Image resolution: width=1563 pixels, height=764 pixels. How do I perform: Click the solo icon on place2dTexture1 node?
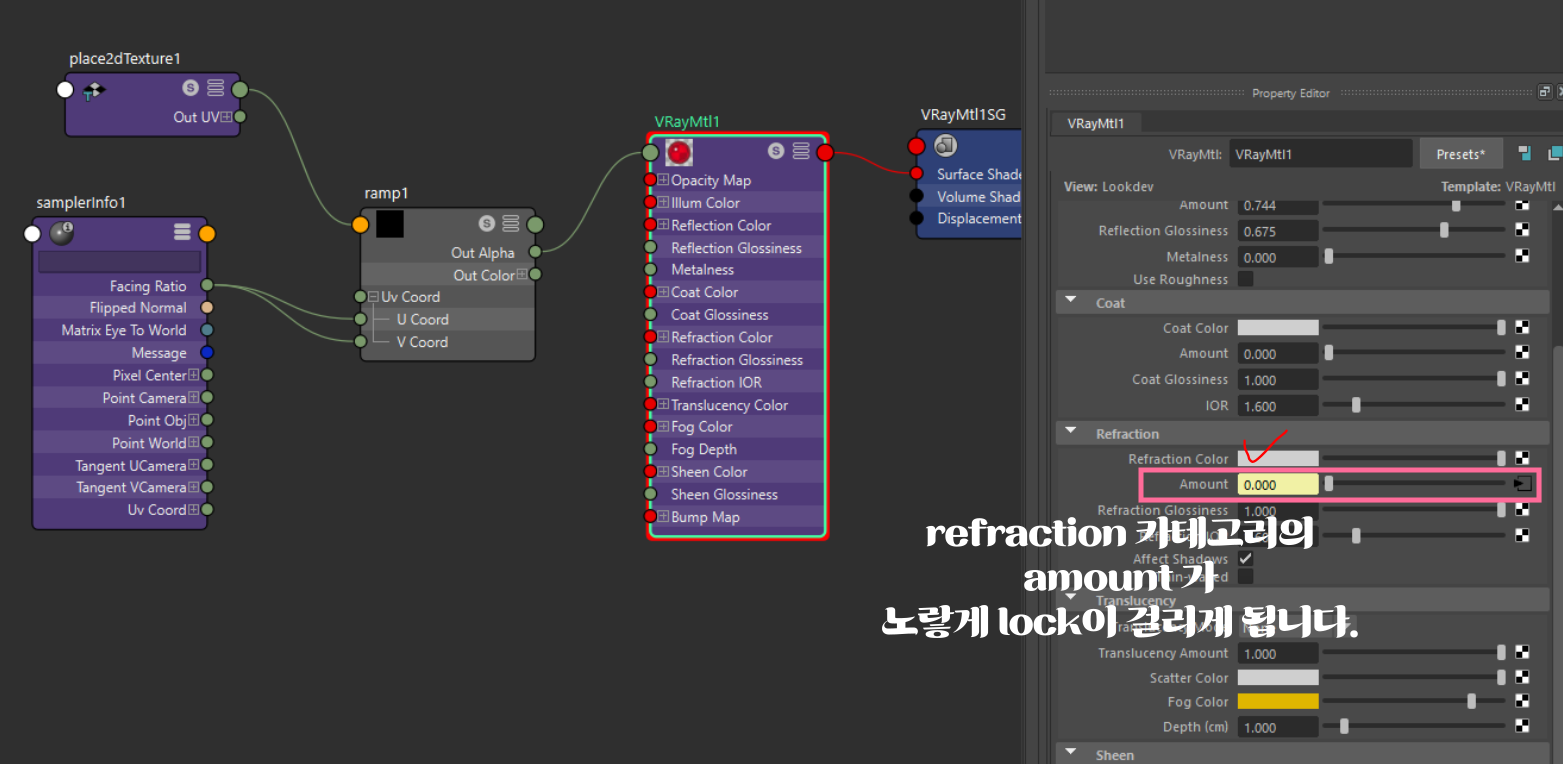click(190, 88)
